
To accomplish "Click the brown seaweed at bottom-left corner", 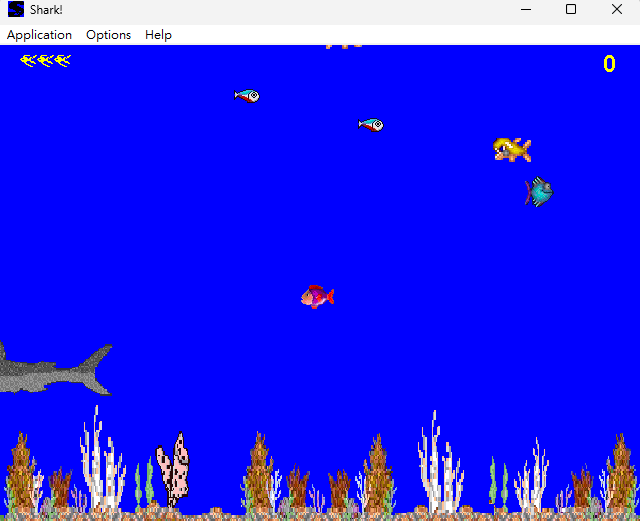I will [x=21, y=472].
